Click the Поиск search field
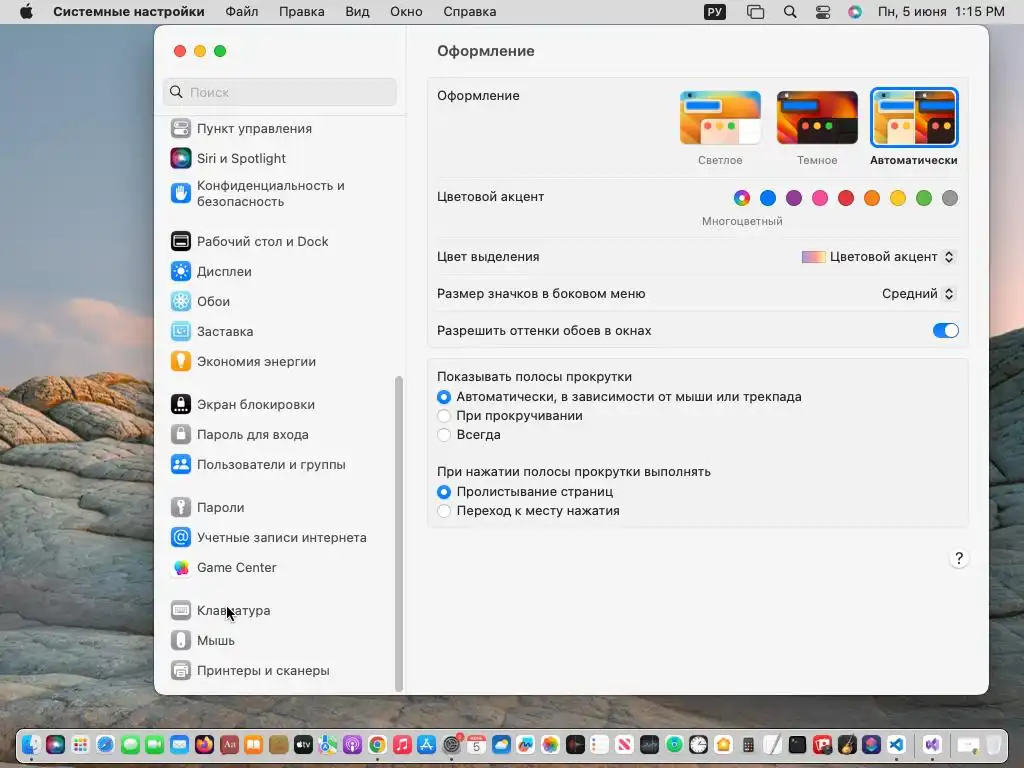1024x768 pixels. click(x=280, y=92)
